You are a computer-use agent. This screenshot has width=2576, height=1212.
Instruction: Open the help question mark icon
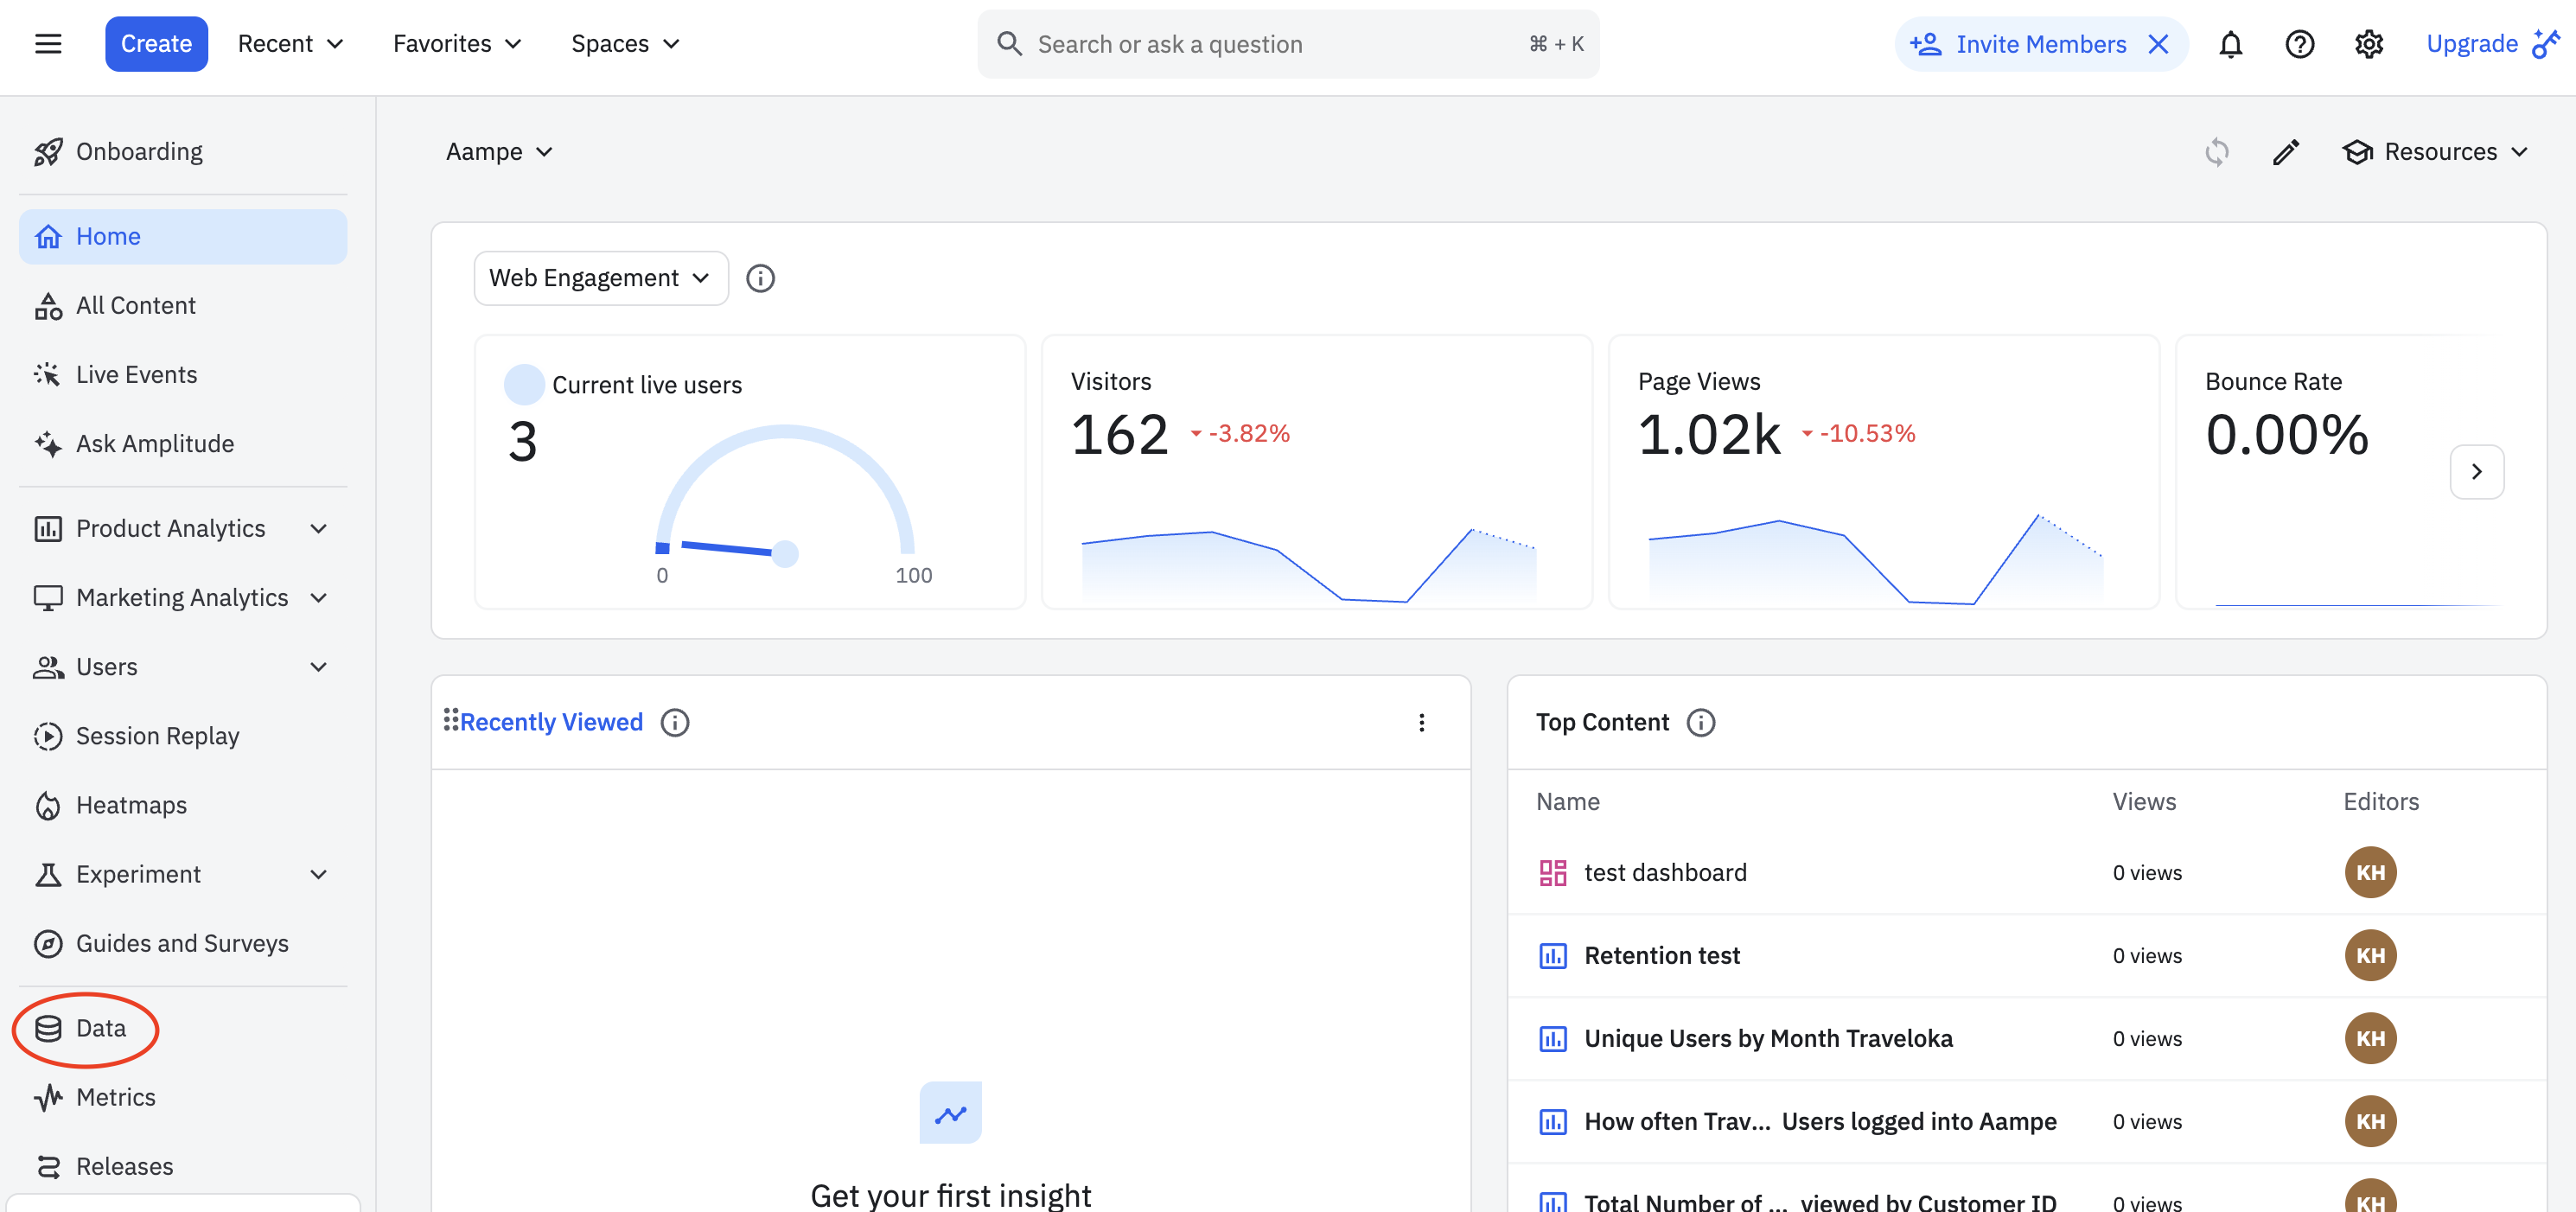[x=2299, y=44]
